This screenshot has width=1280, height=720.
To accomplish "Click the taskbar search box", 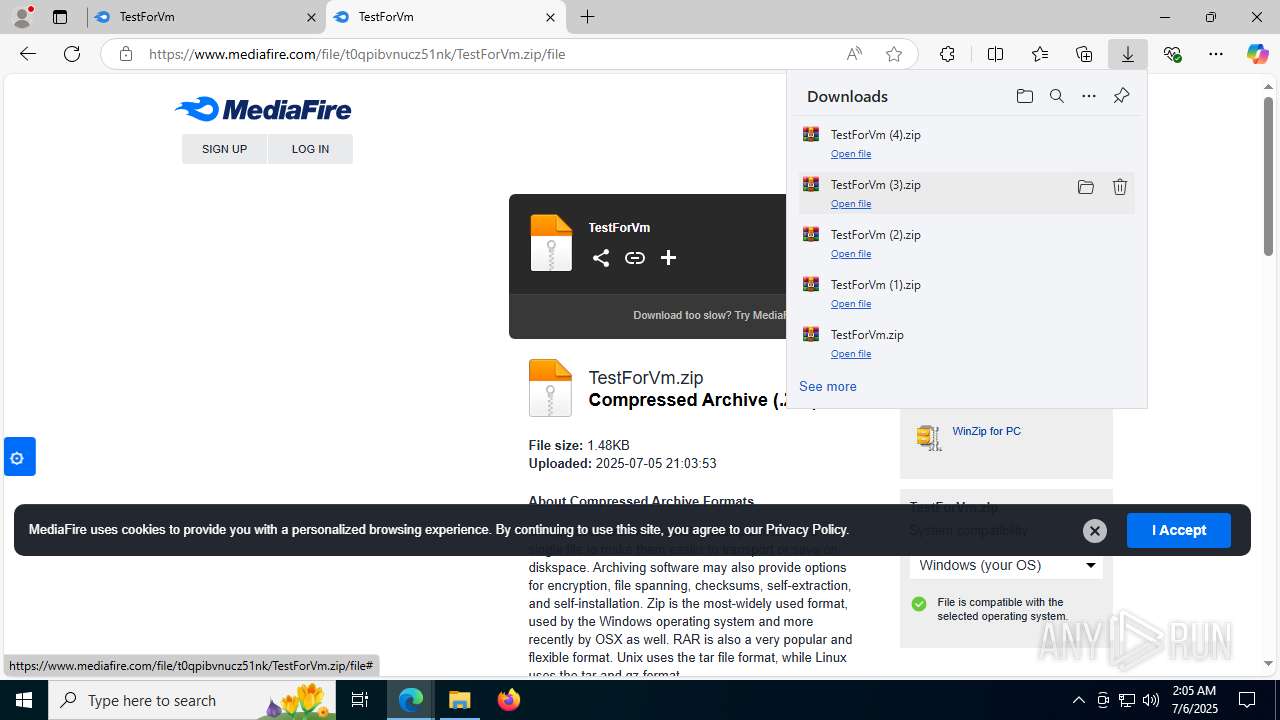I will coord(194,700).
